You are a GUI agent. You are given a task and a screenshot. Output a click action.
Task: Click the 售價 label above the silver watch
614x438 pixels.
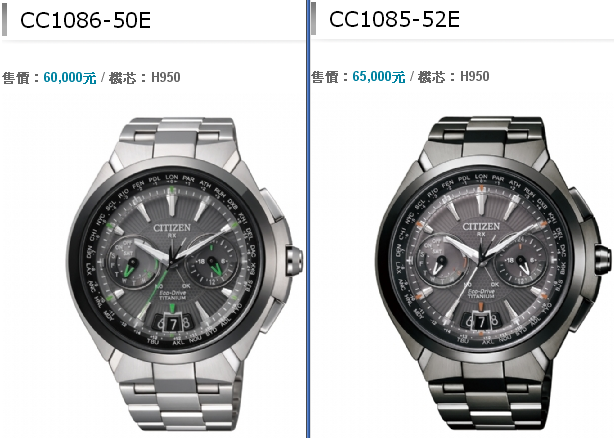tap(16, 78)
